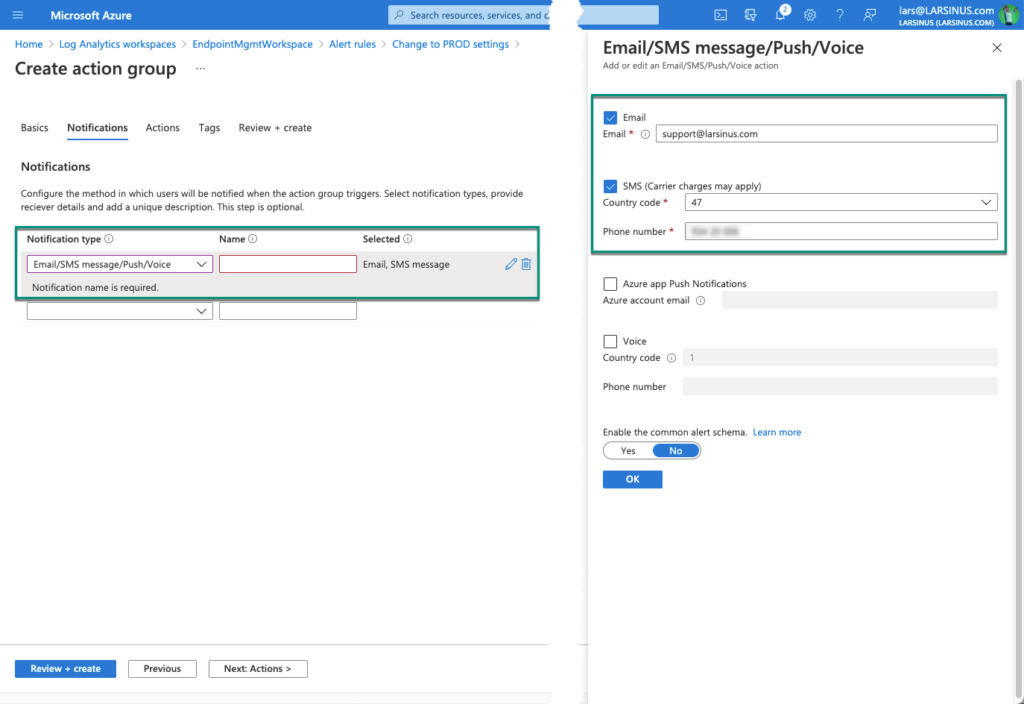Screen dimensions: 1024x704
Task: Open the Directories and subscriptions filter icon
Action: coord(750,15)
